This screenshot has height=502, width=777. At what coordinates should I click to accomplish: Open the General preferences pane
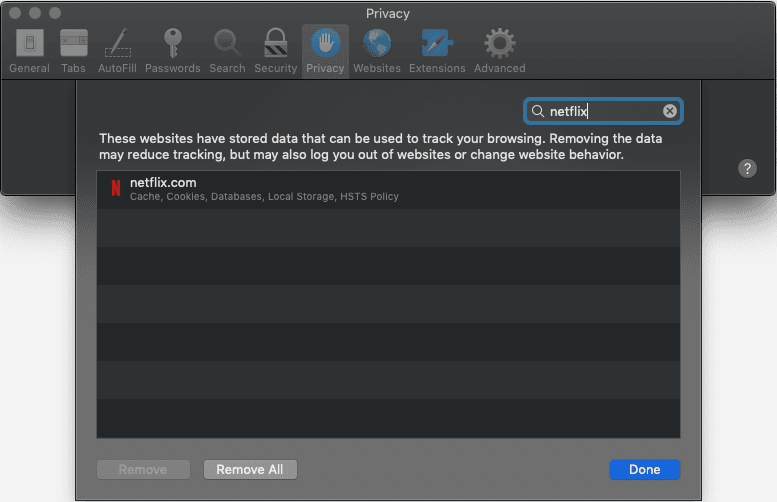(29, 52)
